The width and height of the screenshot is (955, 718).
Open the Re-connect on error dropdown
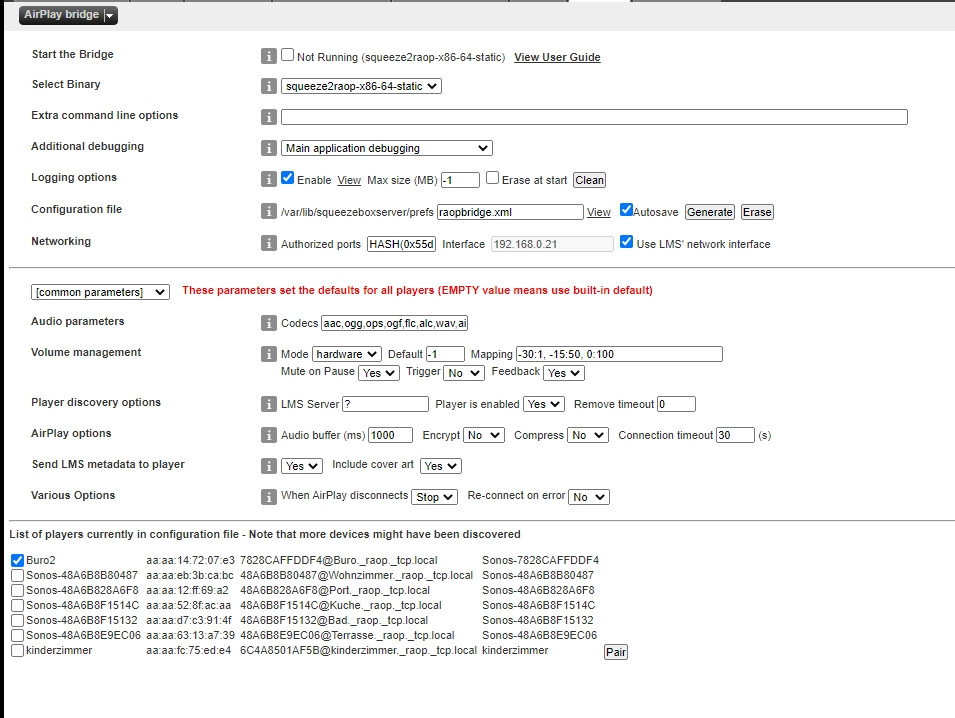point(589,497)
